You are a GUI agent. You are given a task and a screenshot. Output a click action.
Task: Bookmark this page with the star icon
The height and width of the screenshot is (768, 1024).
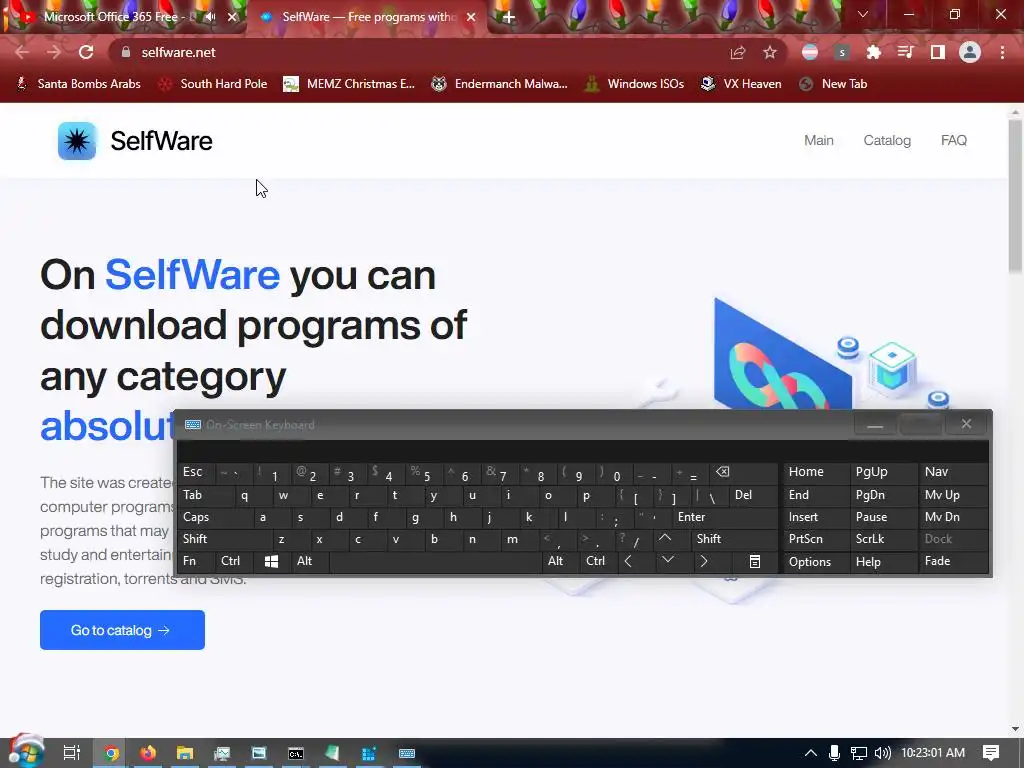coord(770,52)
